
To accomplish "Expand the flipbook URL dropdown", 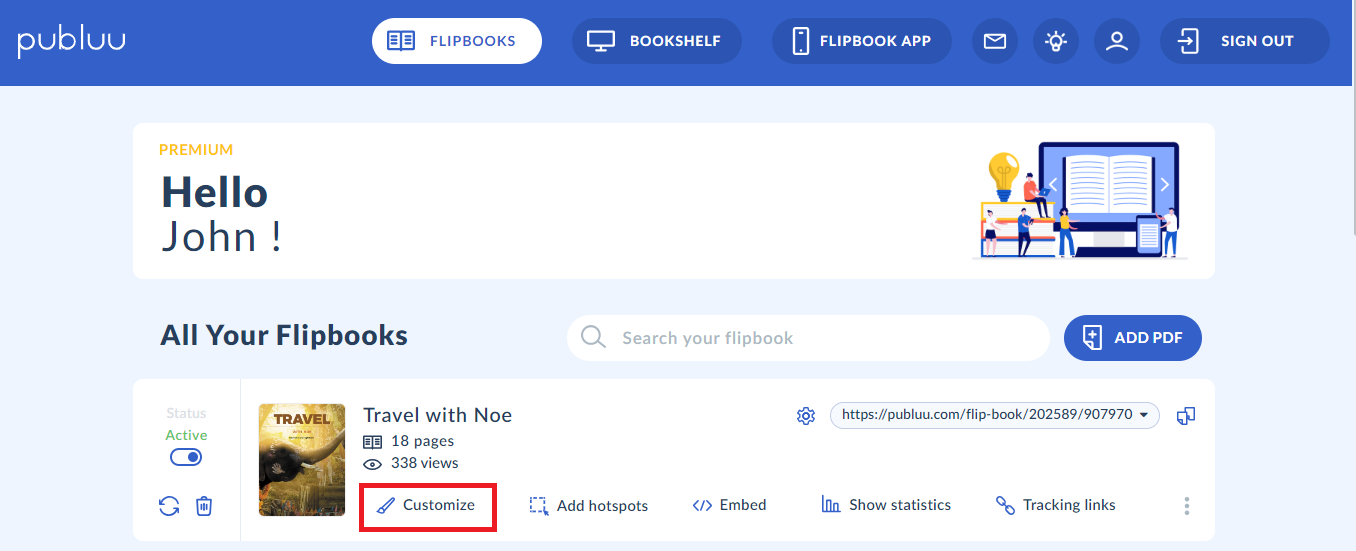I will 1143,415.
